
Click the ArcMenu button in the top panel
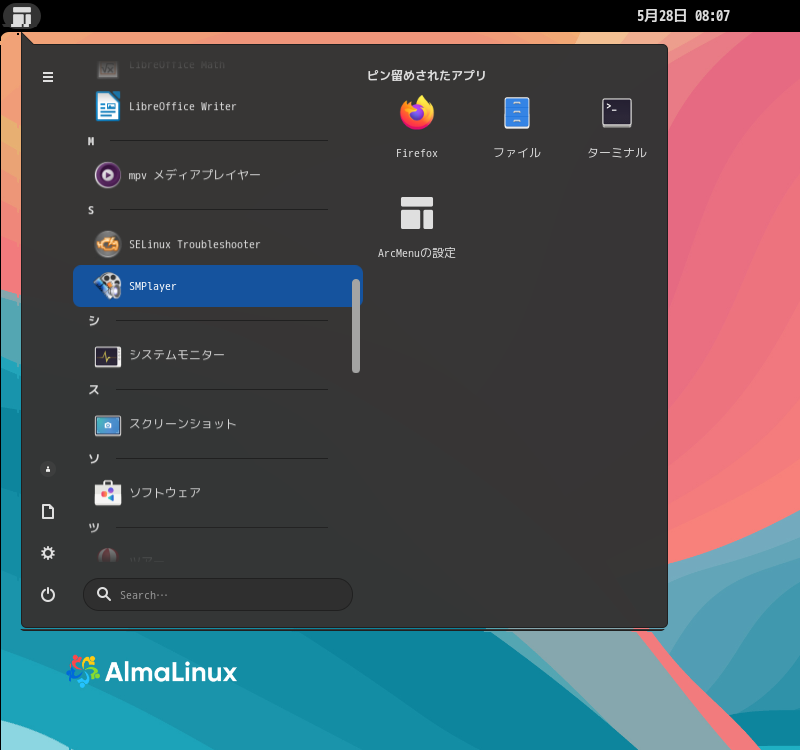click(x=21, y=16)
